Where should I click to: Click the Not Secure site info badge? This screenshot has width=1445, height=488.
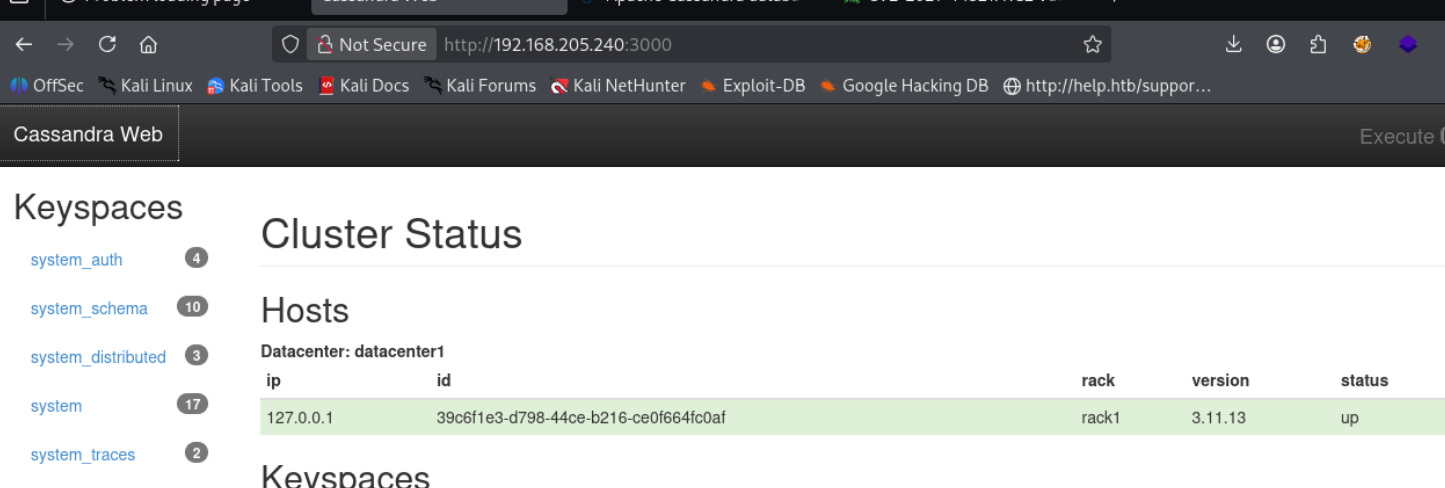tap(371, 44)
